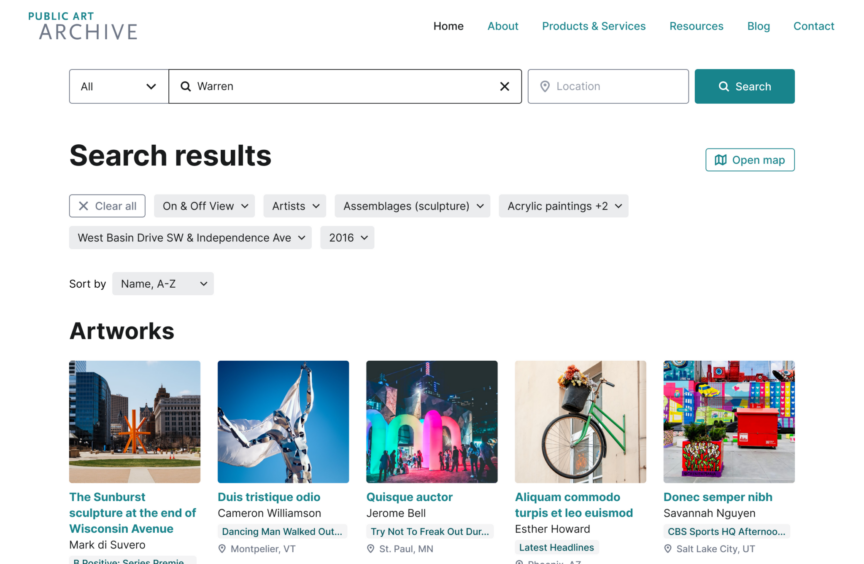This screenshot has width=864, height=564.
Task: Click the pin icon beside Salt Lake City, UT
Action: click(668, 549)
